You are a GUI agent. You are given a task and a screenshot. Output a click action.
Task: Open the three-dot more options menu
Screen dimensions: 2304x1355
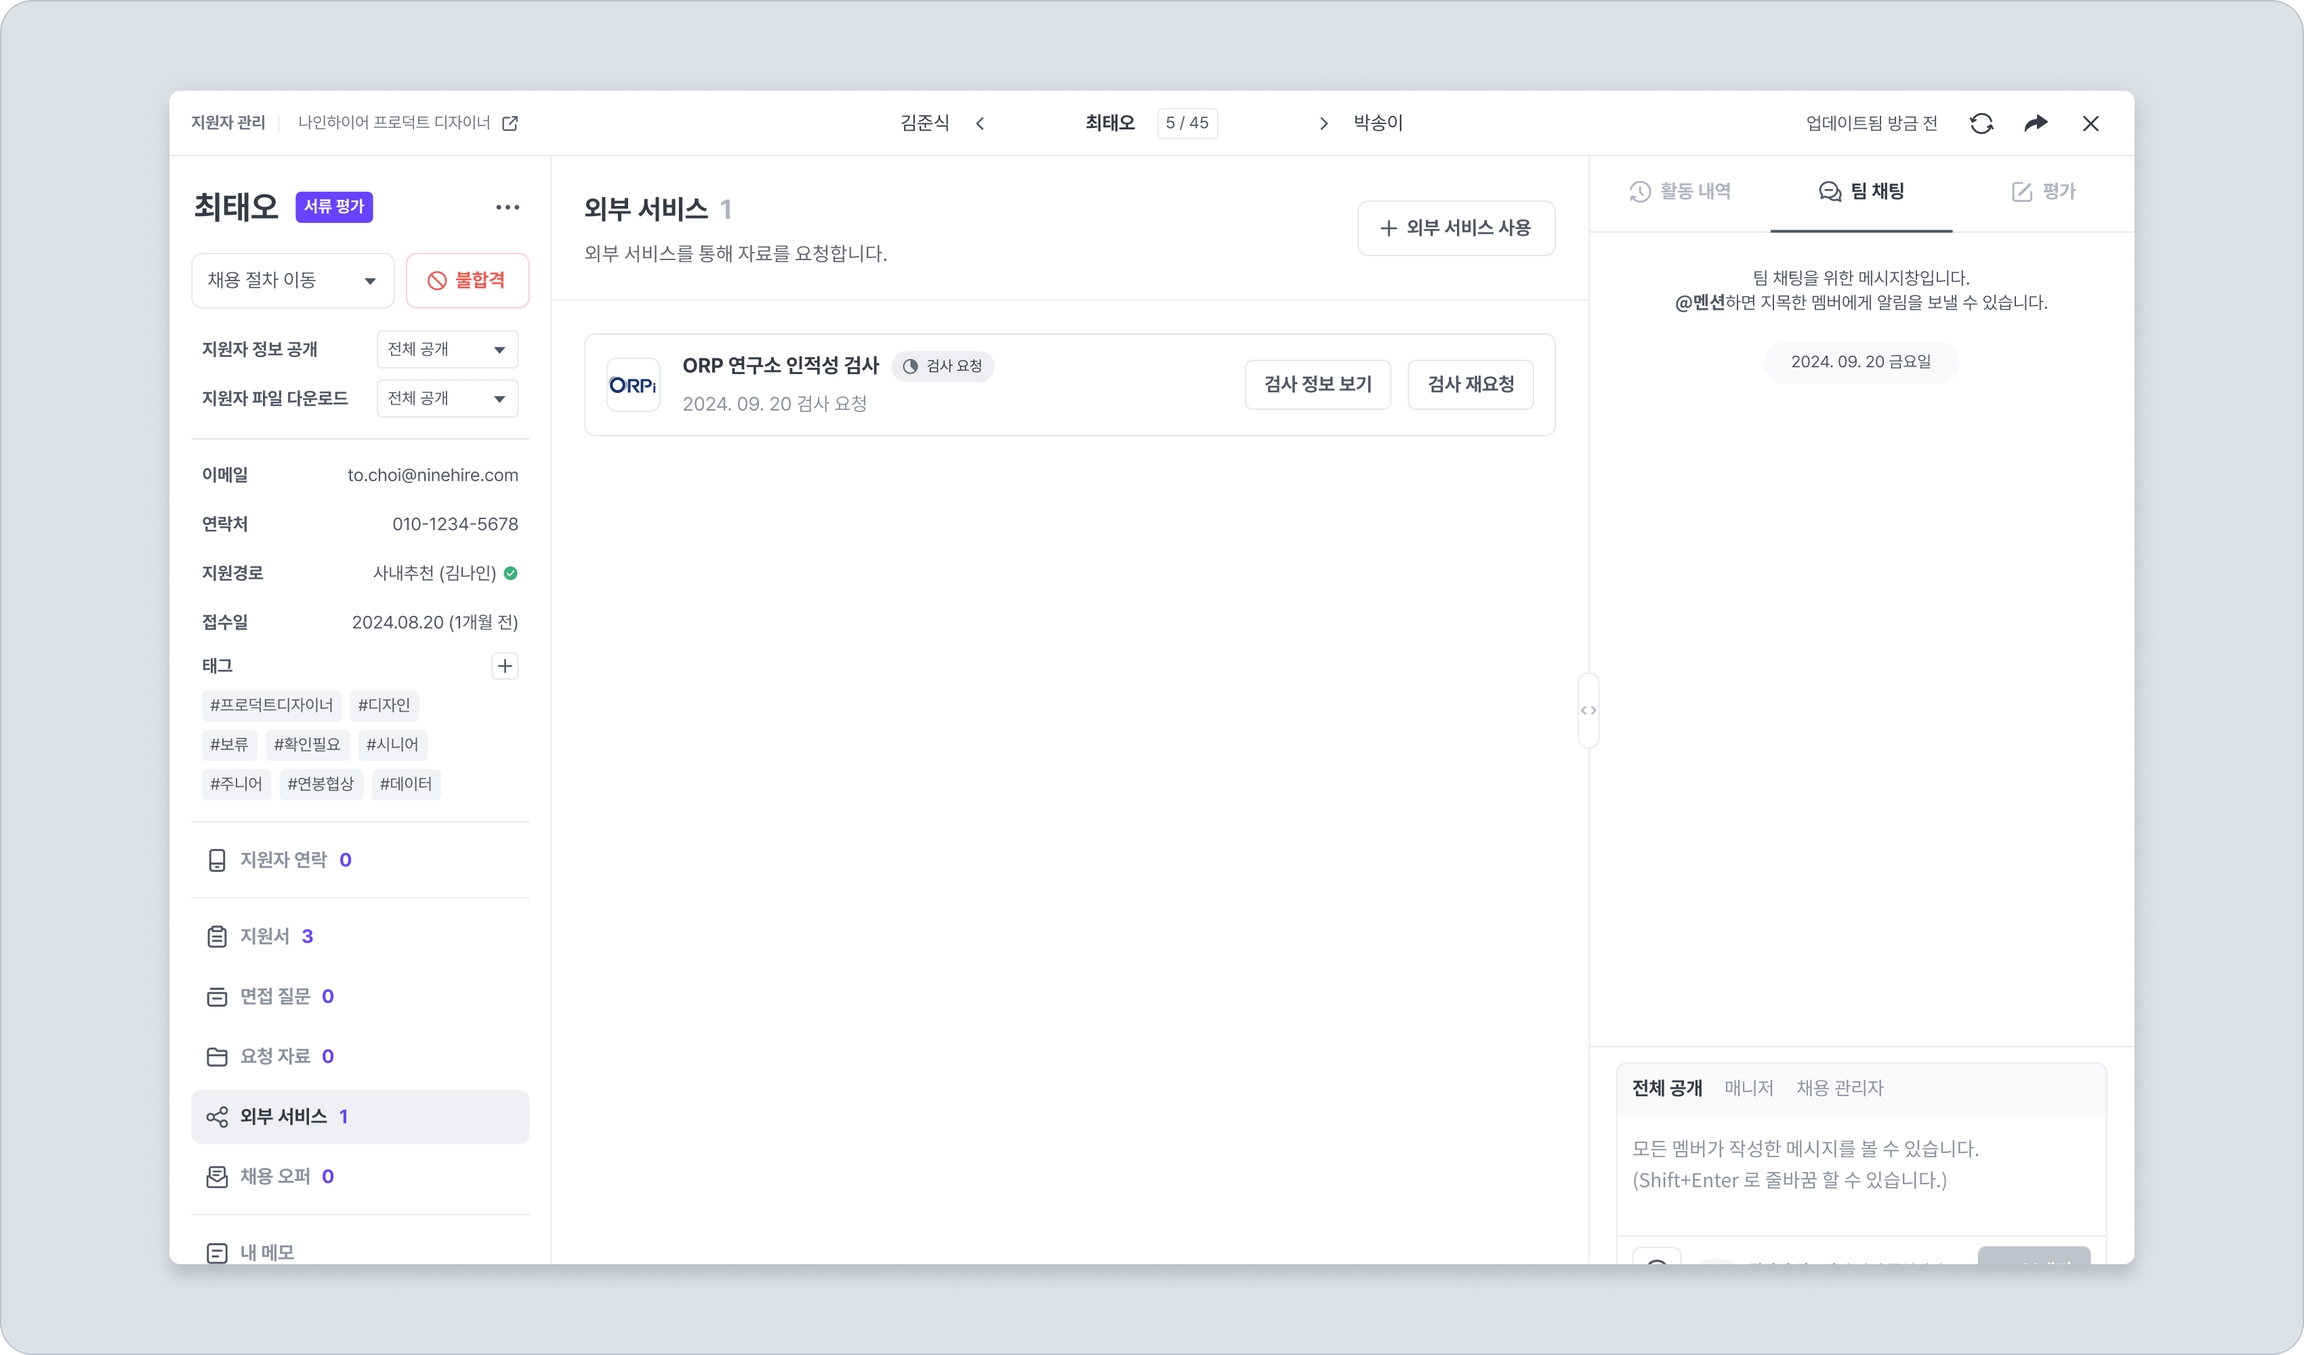coord(507,207)
